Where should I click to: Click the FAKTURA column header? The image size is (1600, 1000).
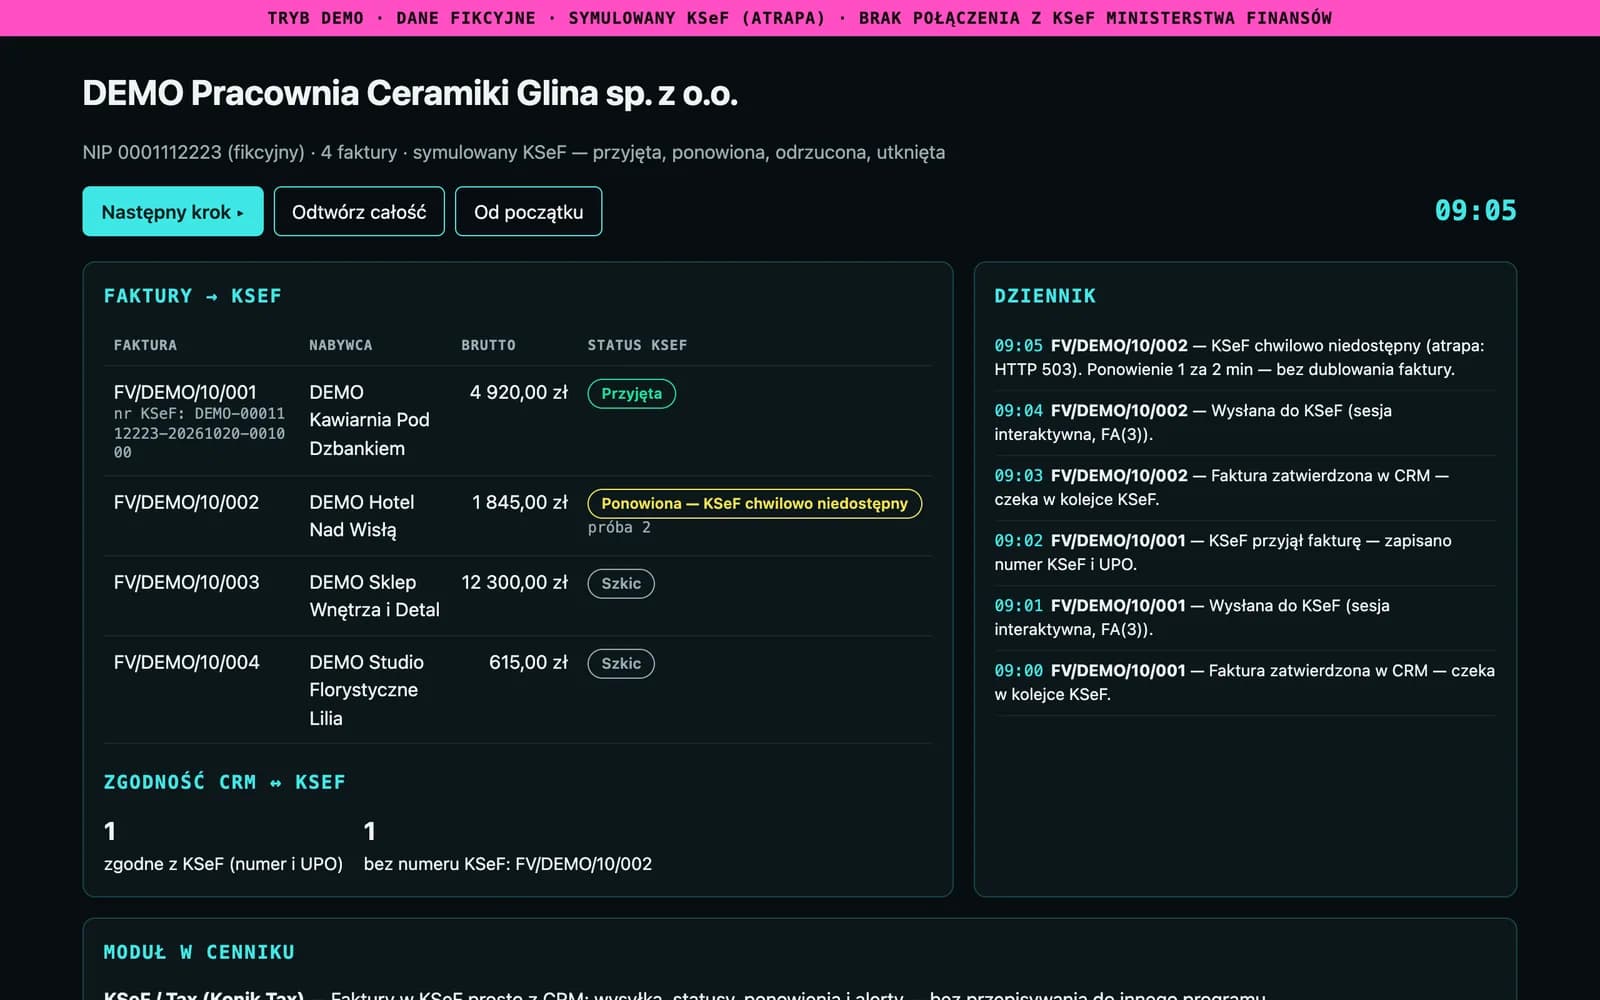[145, 345]
